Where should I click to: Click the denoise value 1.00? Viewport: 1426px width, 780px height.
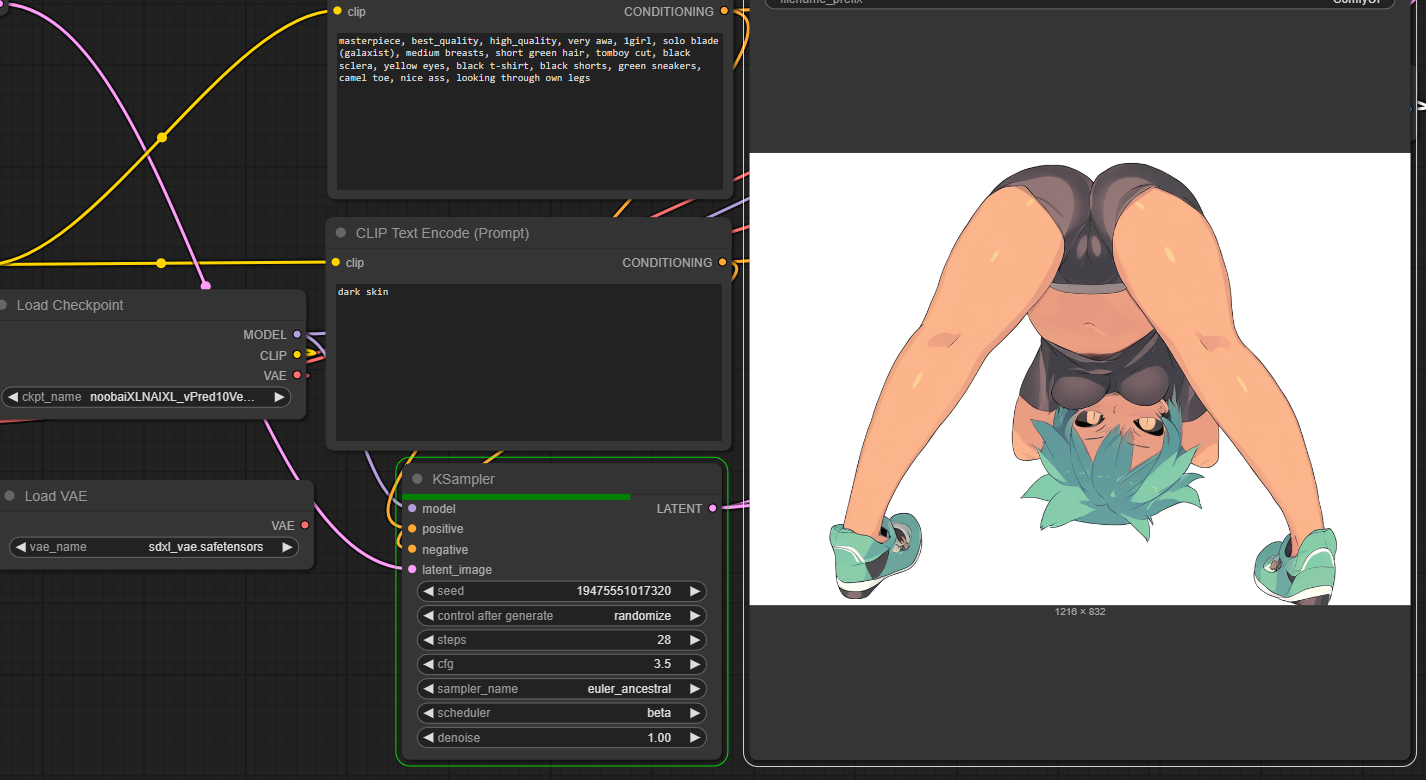click(x=659, y=738)
